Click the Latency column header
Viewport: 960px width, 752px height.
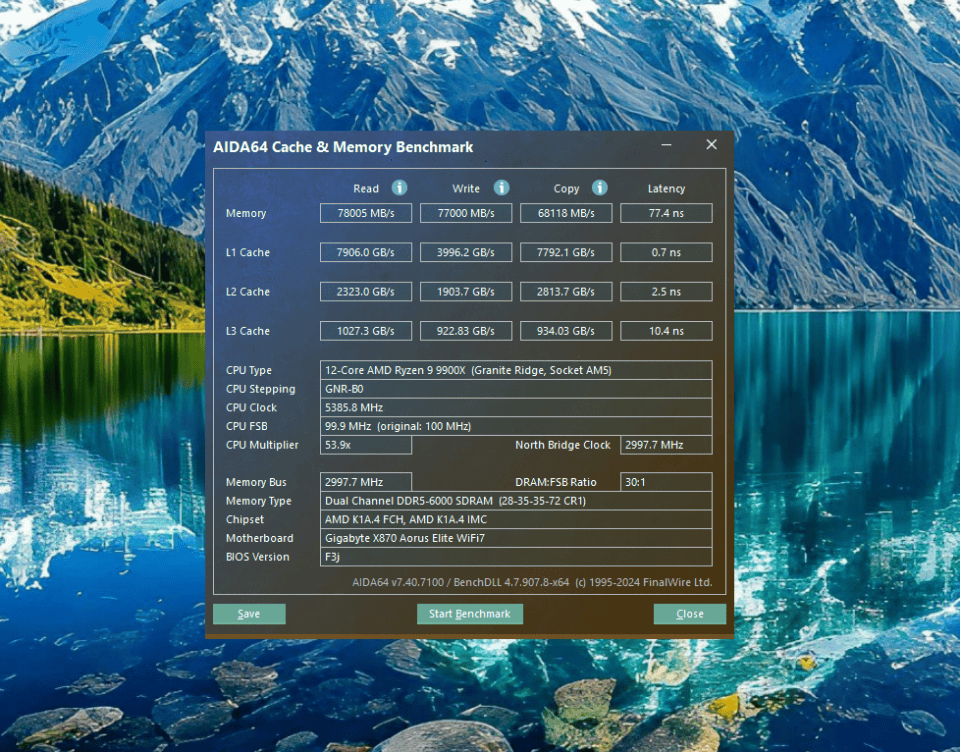666,189
